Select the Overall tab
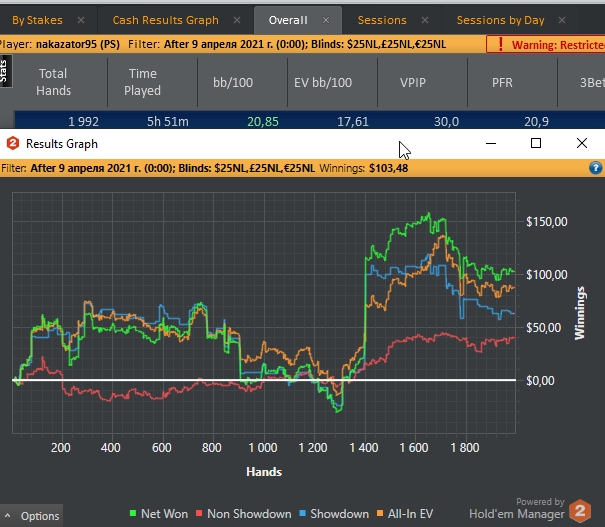Viewport: 605px width, 527px height. [288, 20]
